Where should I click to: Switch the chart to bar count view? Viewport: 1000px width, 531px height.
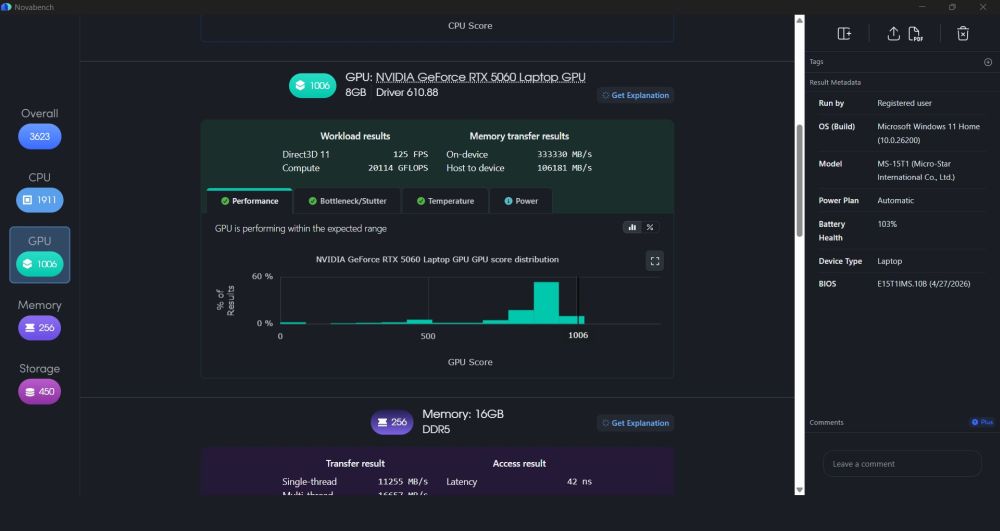[x=632, y=228]
